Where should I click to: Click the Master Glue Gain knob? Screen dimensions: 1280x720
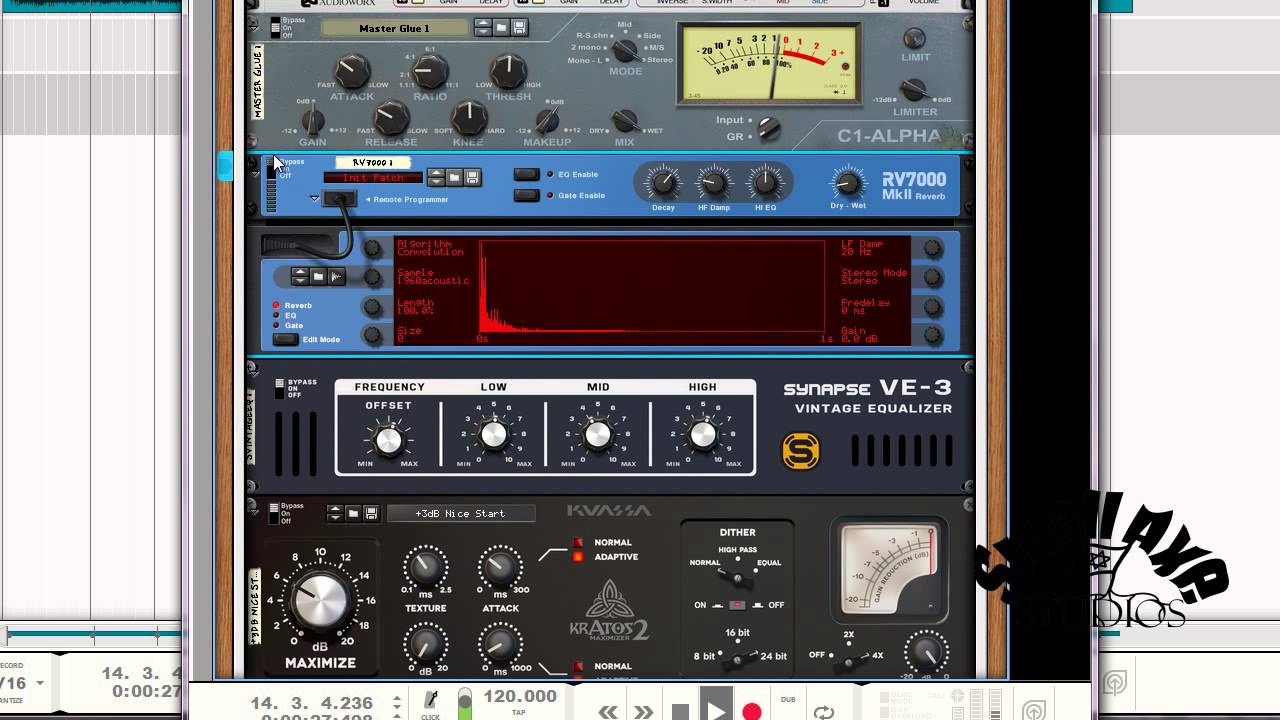point(313,122)
